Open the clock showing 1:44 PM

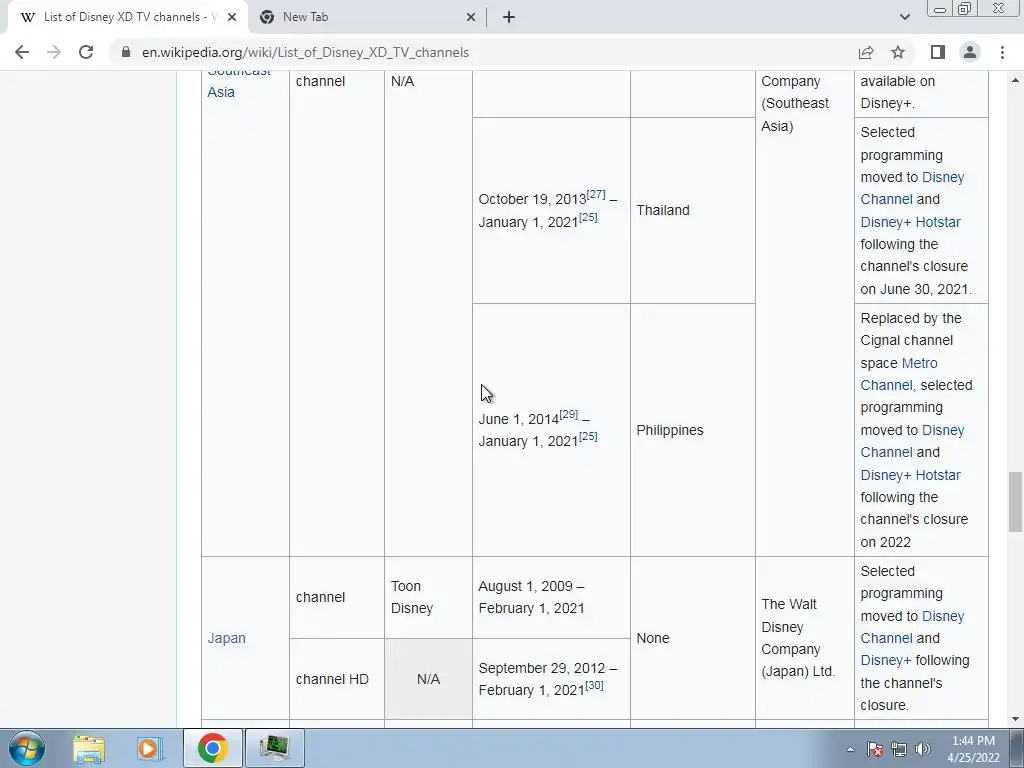pos(973,749)
